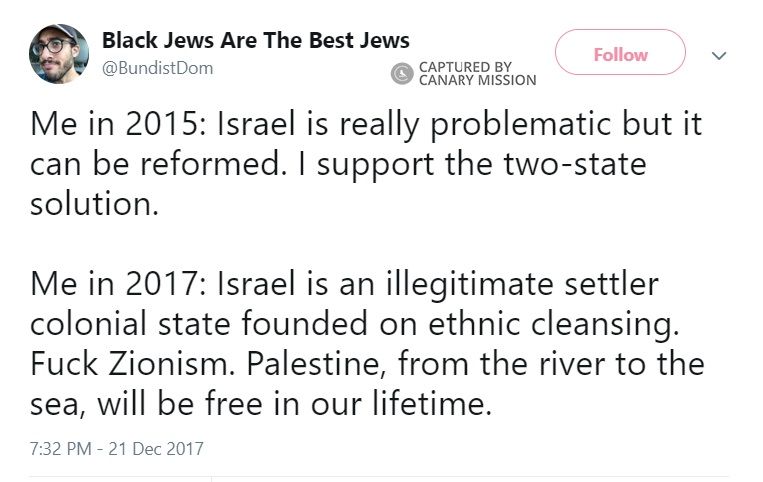Click the Follow button
This screenshot has height=482, width=763.
tap(620, 54)
